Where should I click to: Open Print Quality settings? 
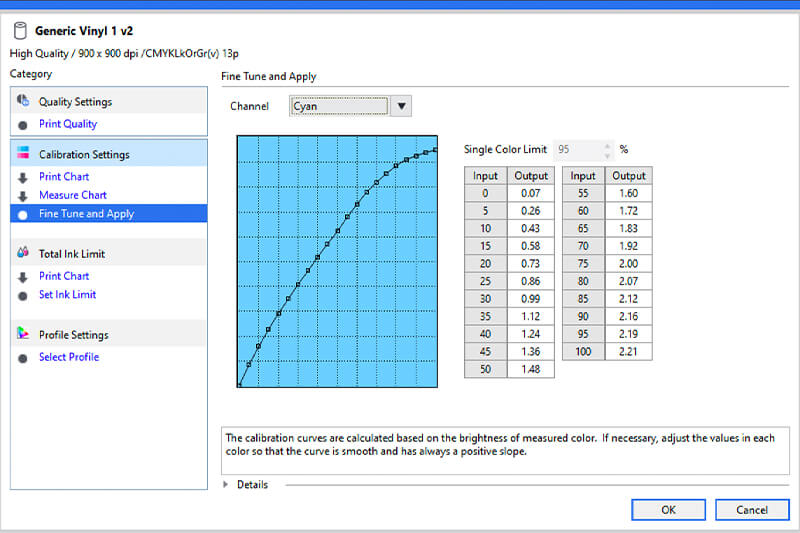click(68, 124)
